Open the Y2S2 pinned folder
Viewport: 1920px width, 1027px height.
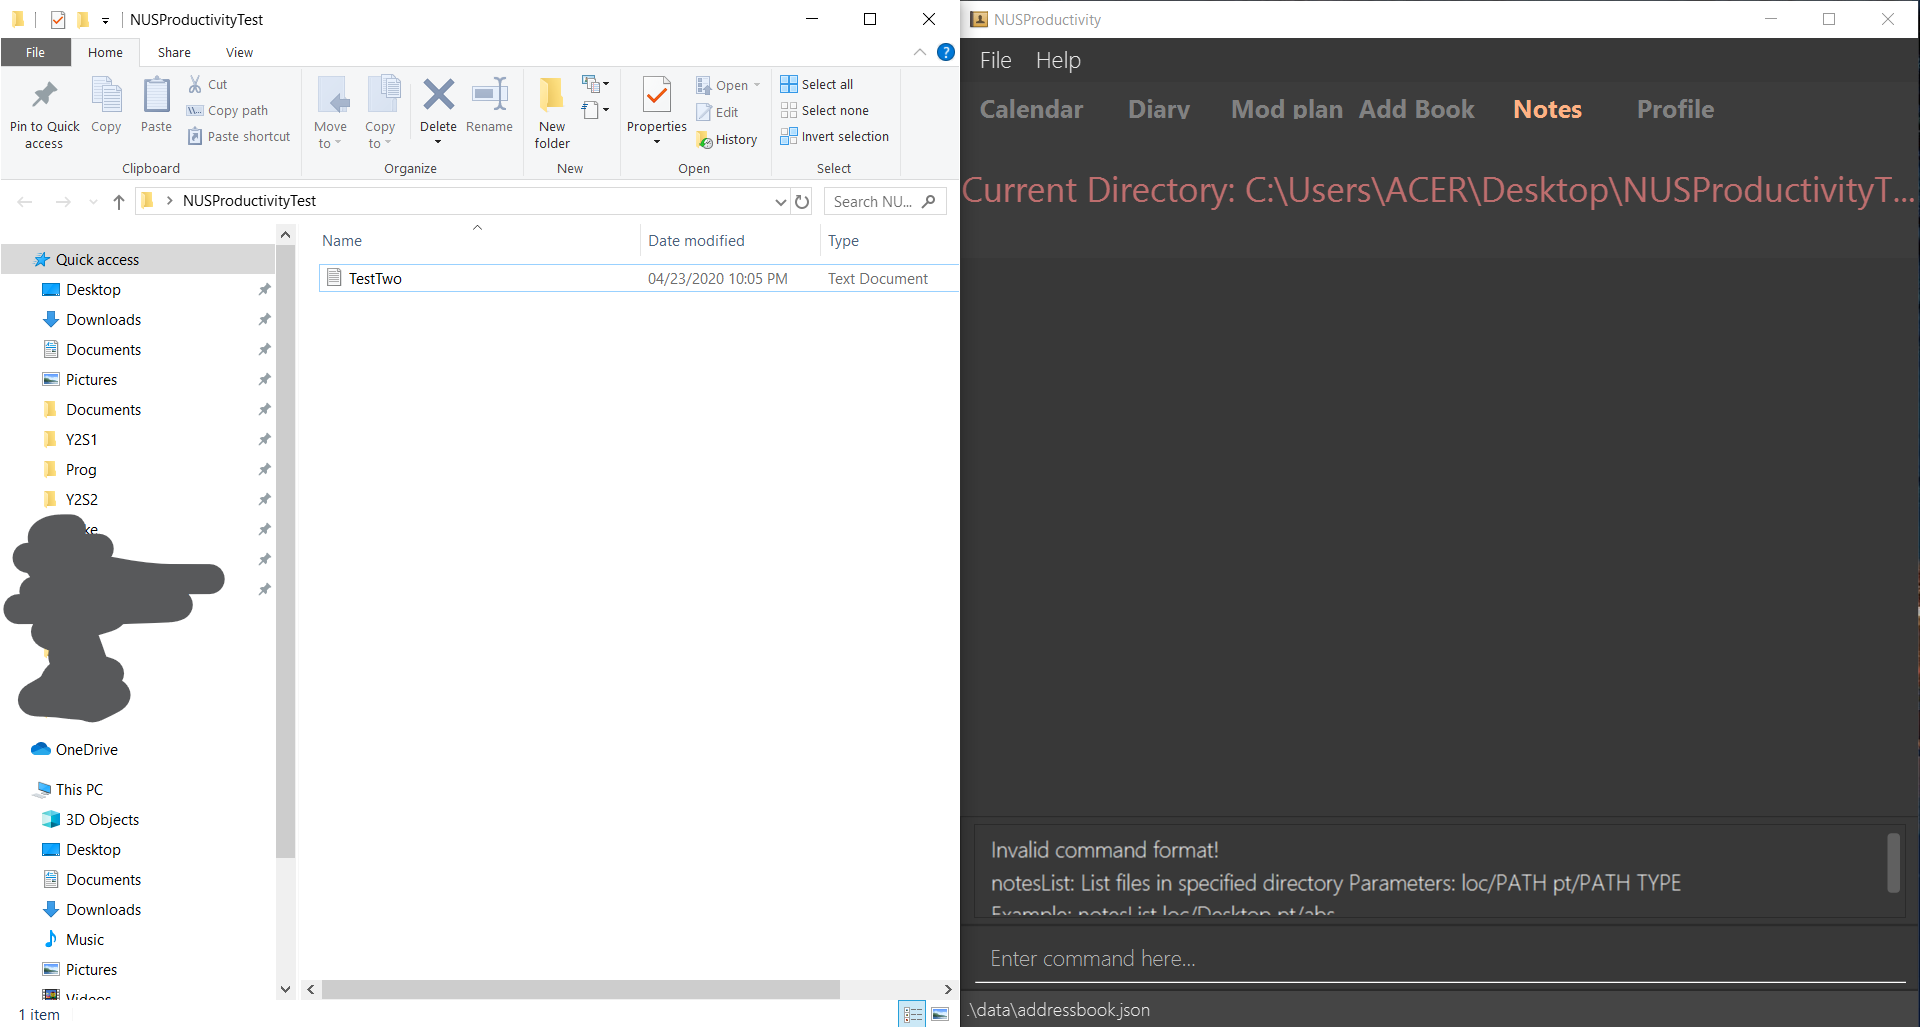point(82,499)
